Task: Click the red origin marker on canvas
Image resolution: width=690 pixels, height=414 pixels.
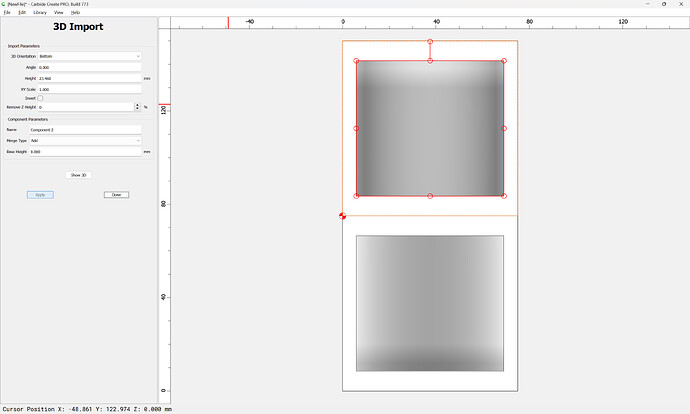Action: (342, 216)
